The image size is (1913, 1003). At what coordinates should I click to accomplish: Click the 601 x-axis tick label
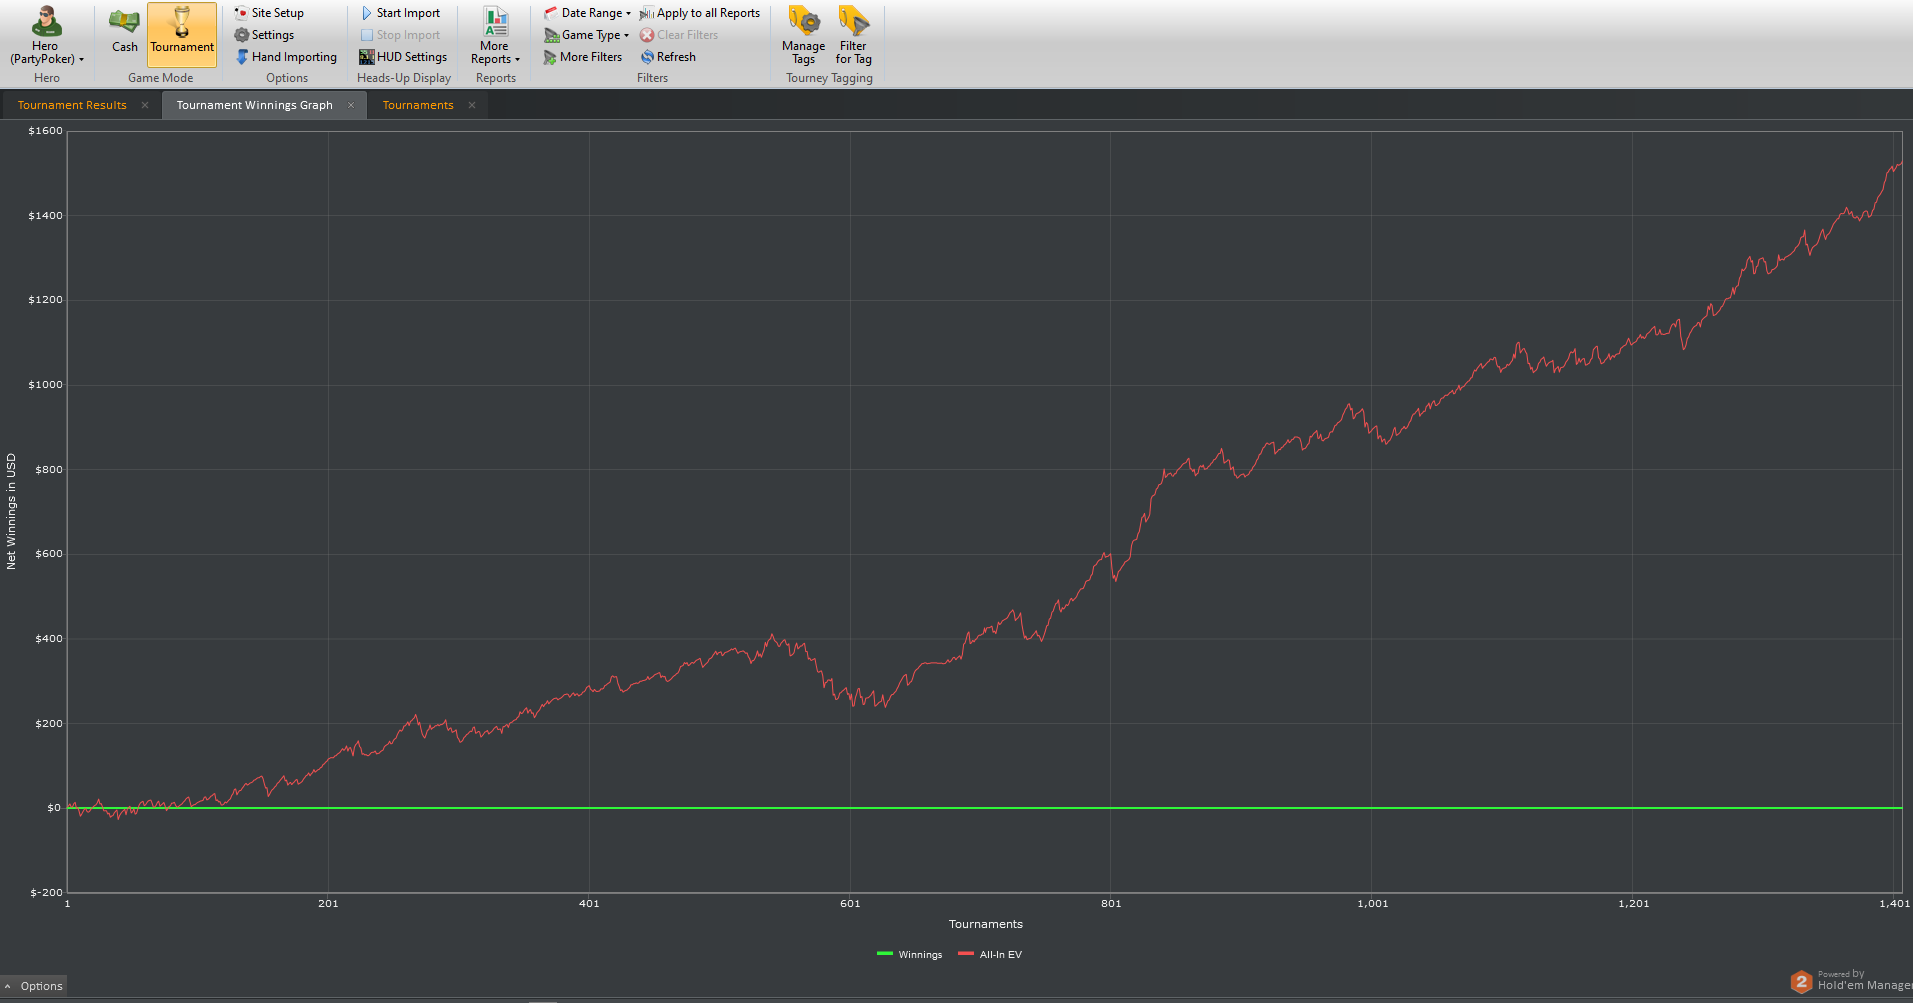[x=850, y=904]
